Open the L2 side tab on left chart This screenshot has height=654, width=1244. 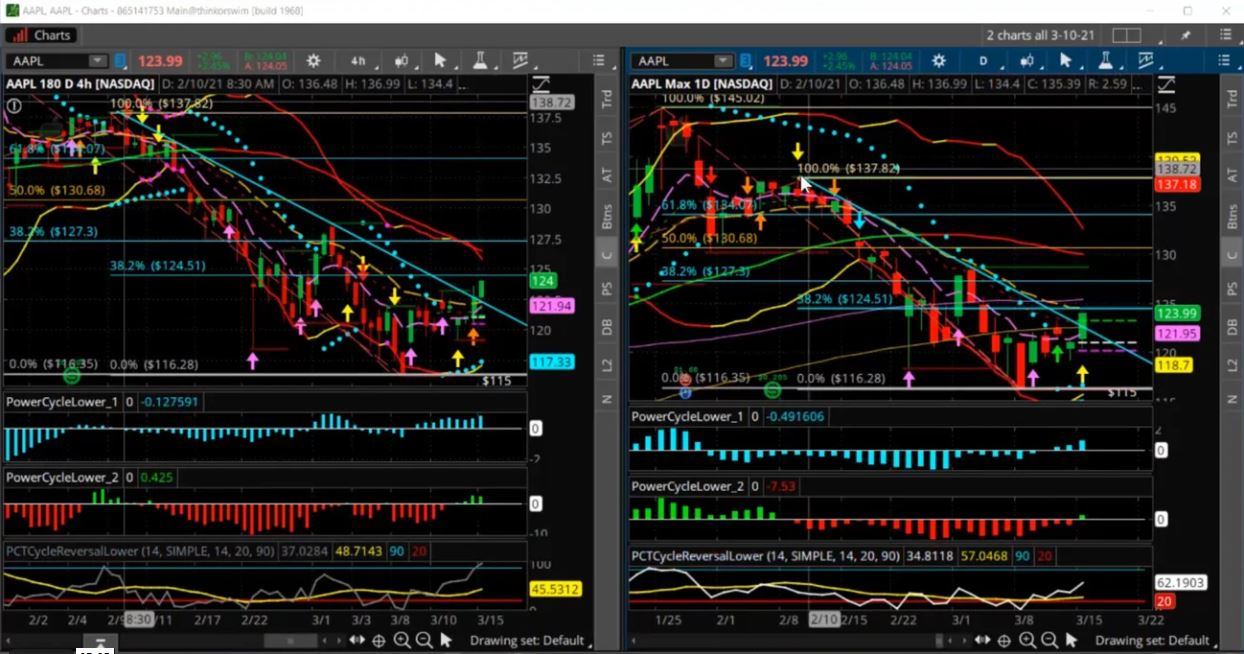click(606, 365)
